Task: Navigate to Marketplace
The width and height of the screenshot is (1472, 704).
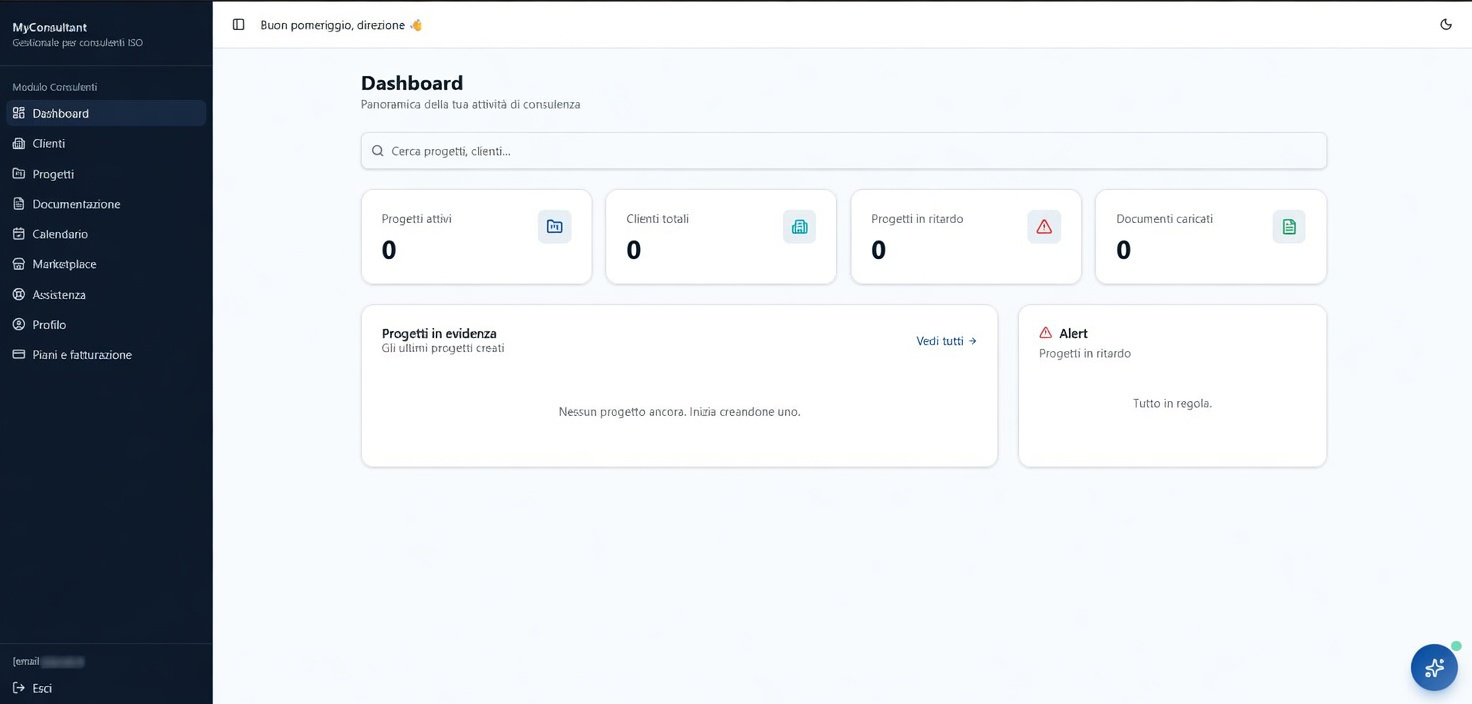Action: tap(106, 264)
